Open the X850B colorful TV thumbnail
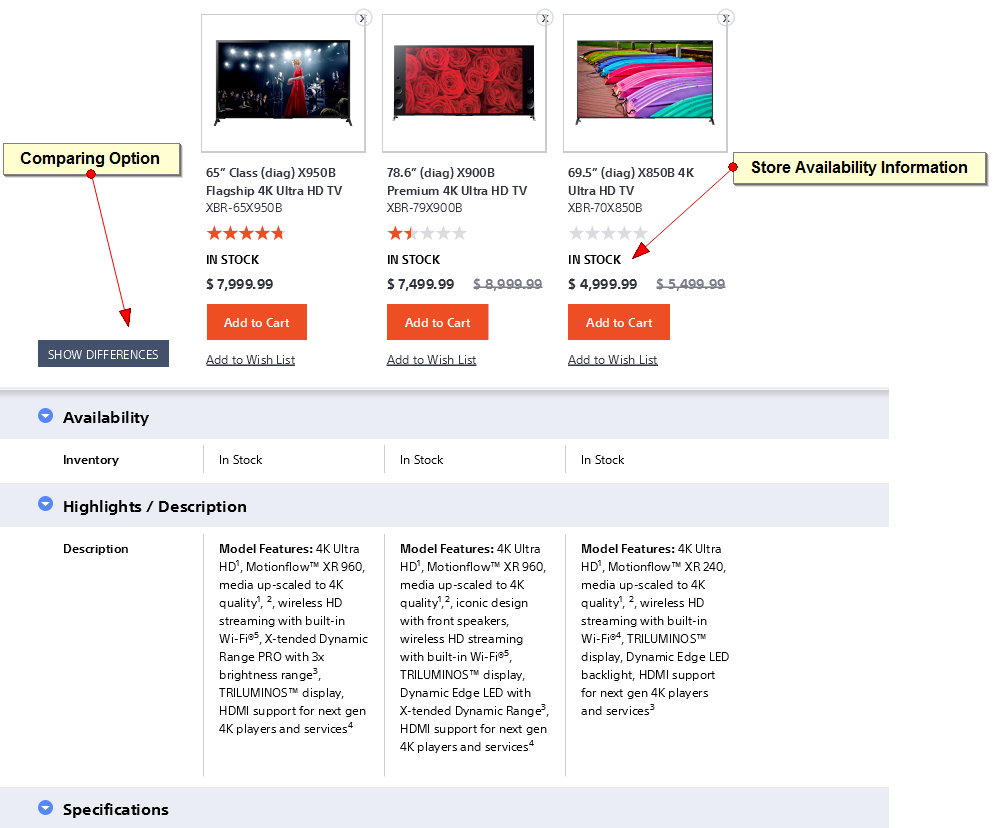Image resolution: width=996 pixels, height=828 pixels. click(645, 82)
